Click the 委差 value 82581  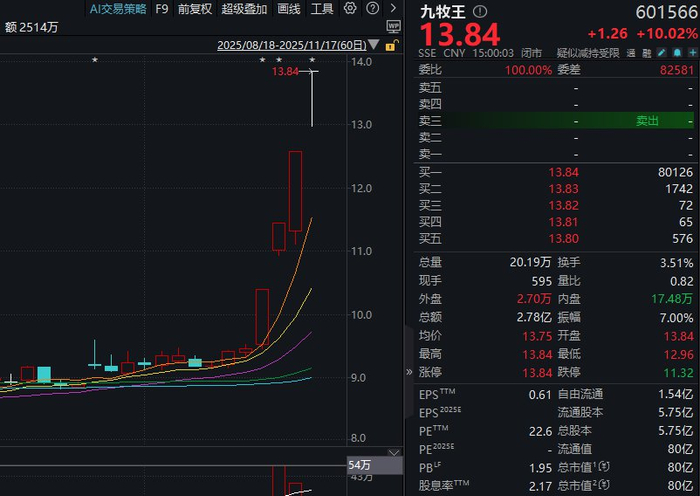(x=677, y=70)
